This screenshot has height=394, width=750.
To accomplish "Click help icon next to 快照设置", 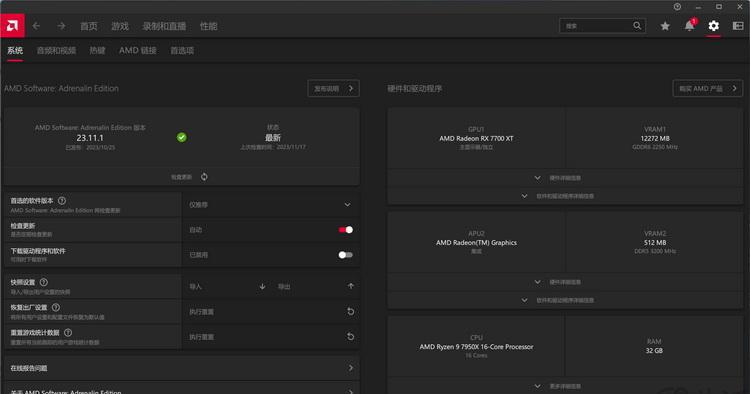I will (44, 282).
